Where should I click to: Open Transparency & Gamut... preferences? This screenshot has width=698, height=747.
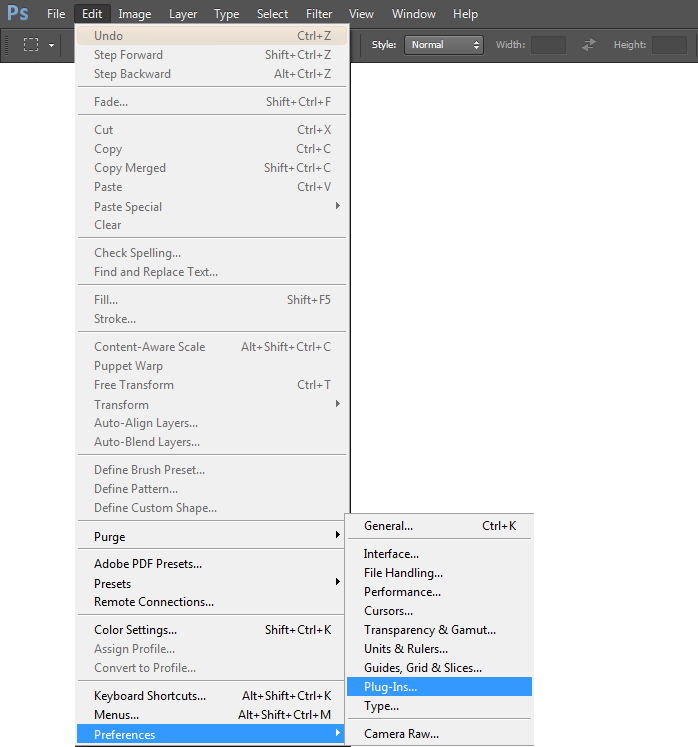tap(439, 630)
